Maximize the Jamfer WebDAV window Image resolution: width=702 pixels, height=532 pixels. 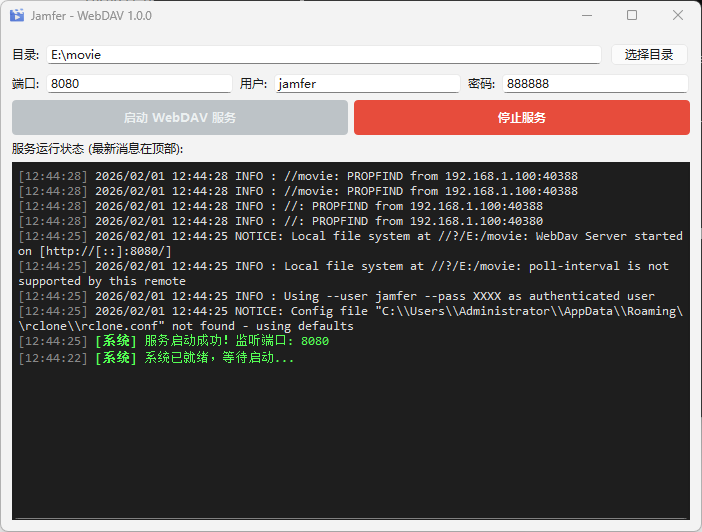tap(632, 16)
